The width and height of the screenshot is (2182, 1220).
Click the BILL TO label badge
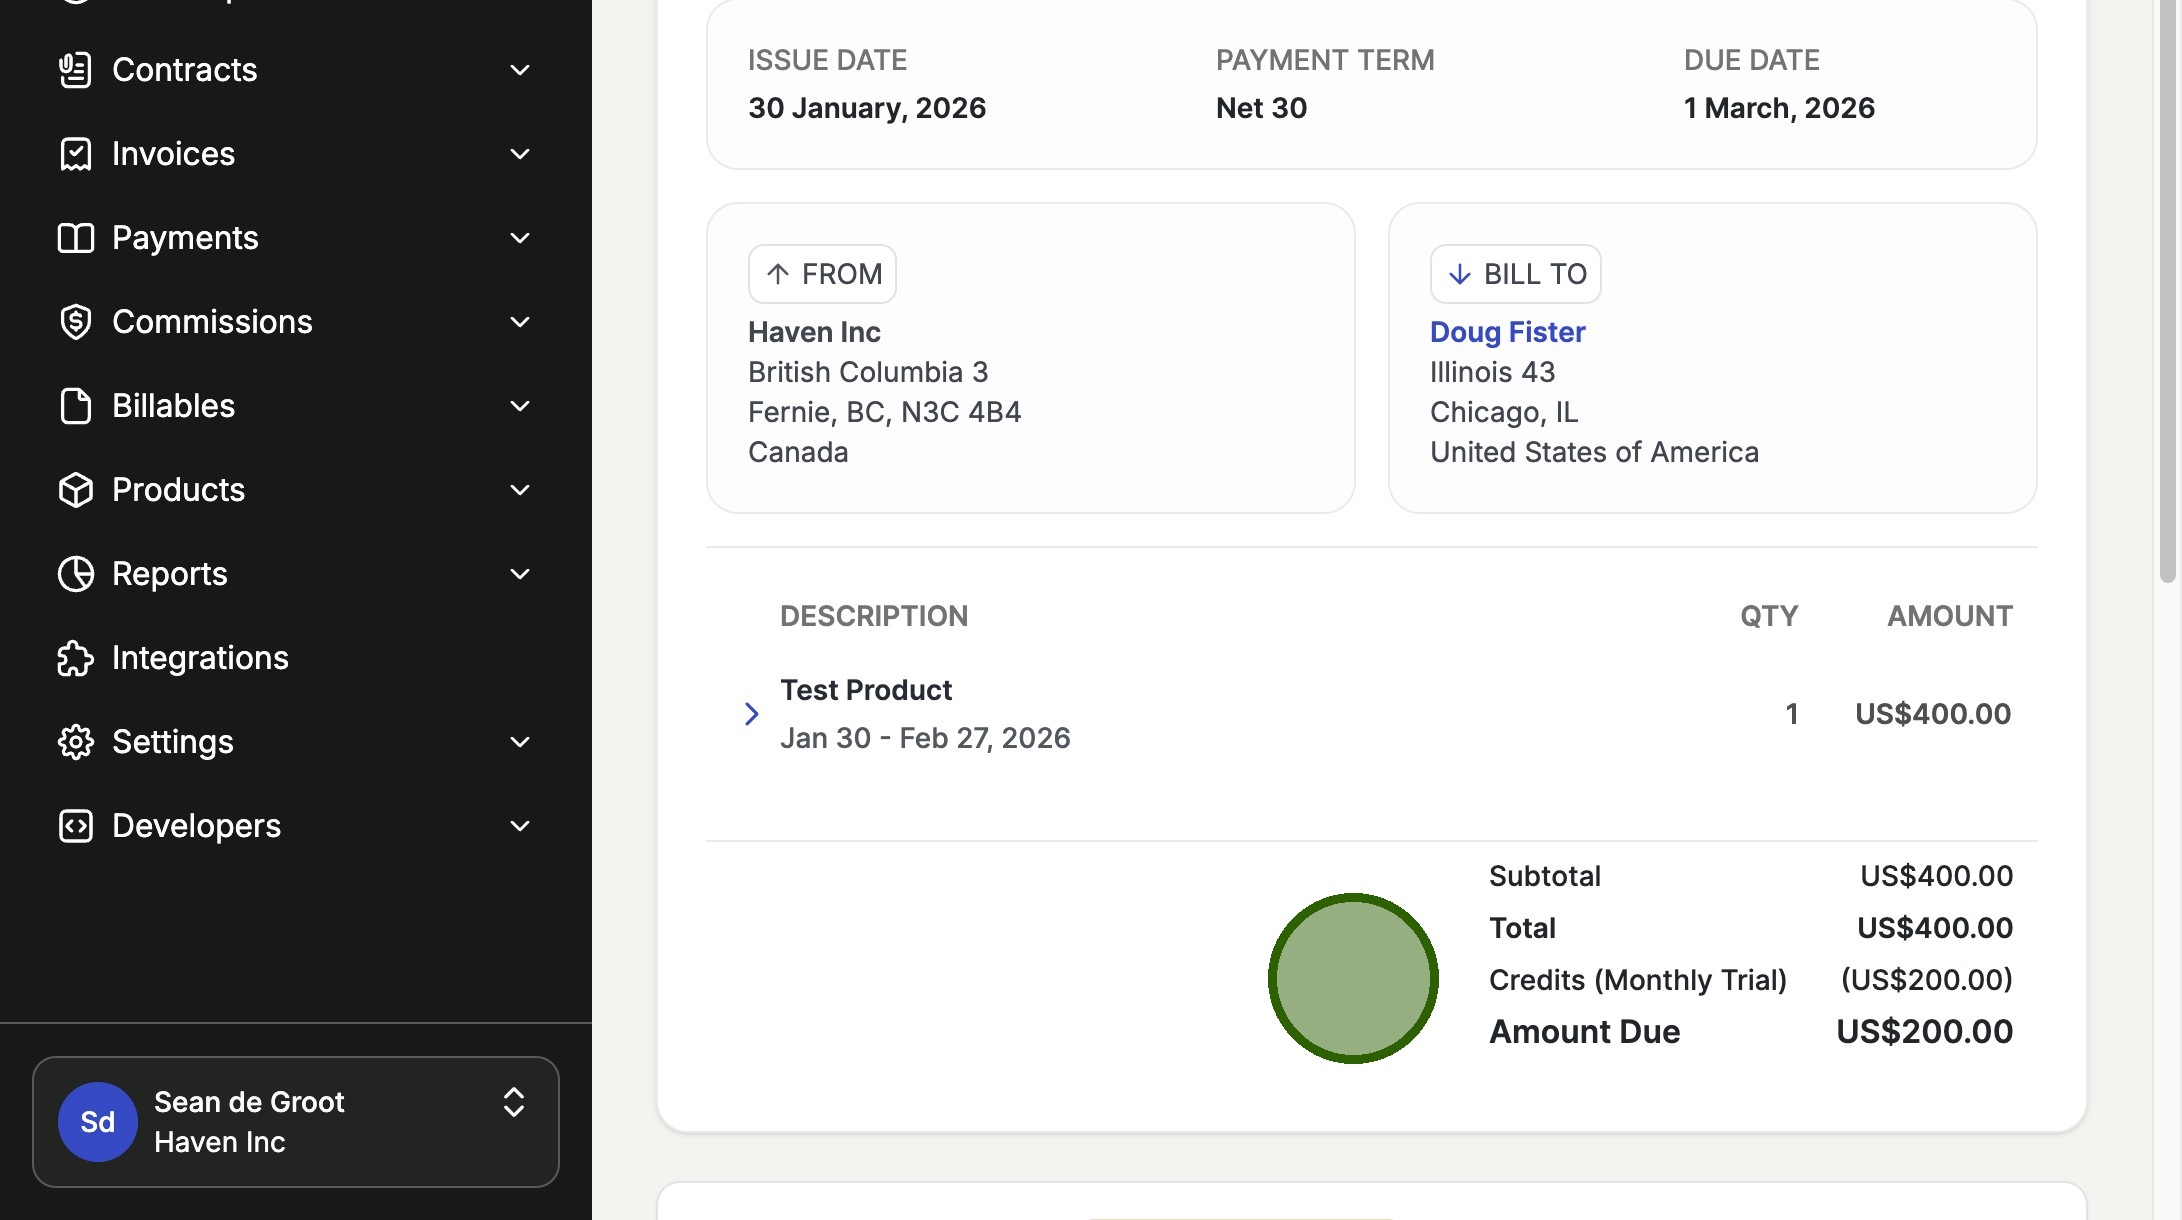1515,274
